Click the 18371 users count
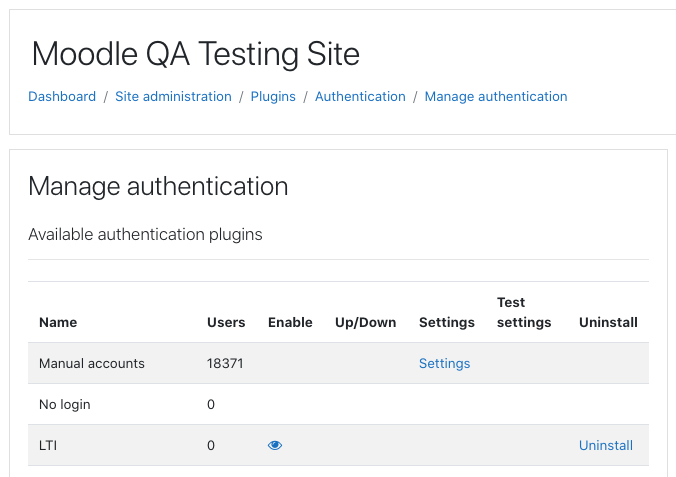Image resolution: width=676 pixels, height=477 pixels. [225, 363]
